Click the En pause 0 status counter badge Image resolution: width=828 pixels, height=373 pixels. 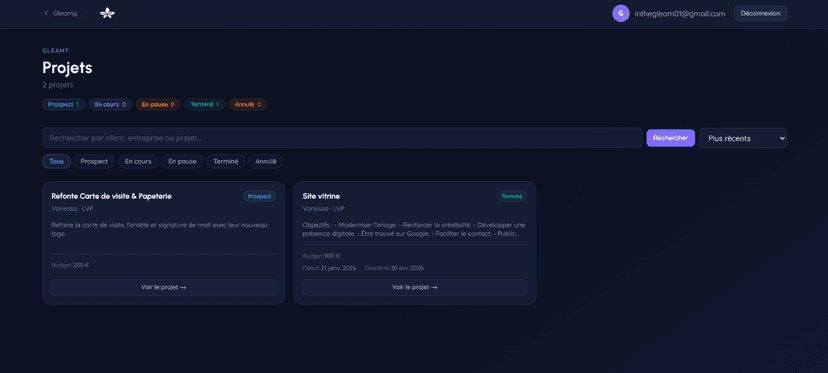coord(158,105)
